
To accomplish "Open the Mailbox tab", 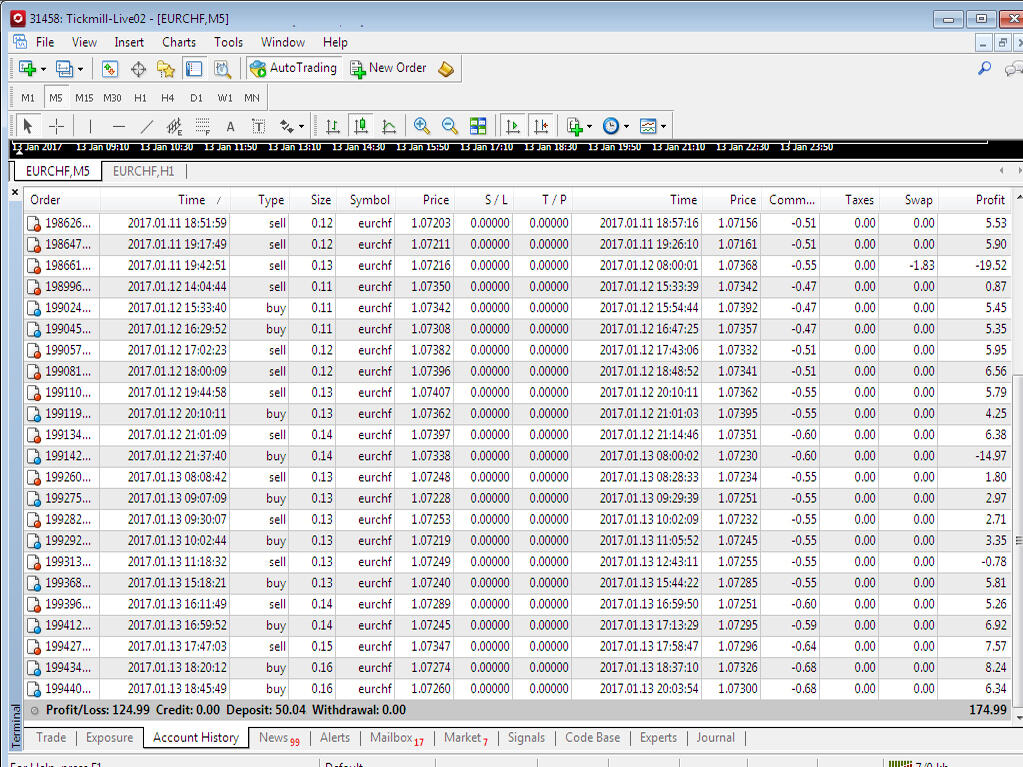I will tap(397, 738).
